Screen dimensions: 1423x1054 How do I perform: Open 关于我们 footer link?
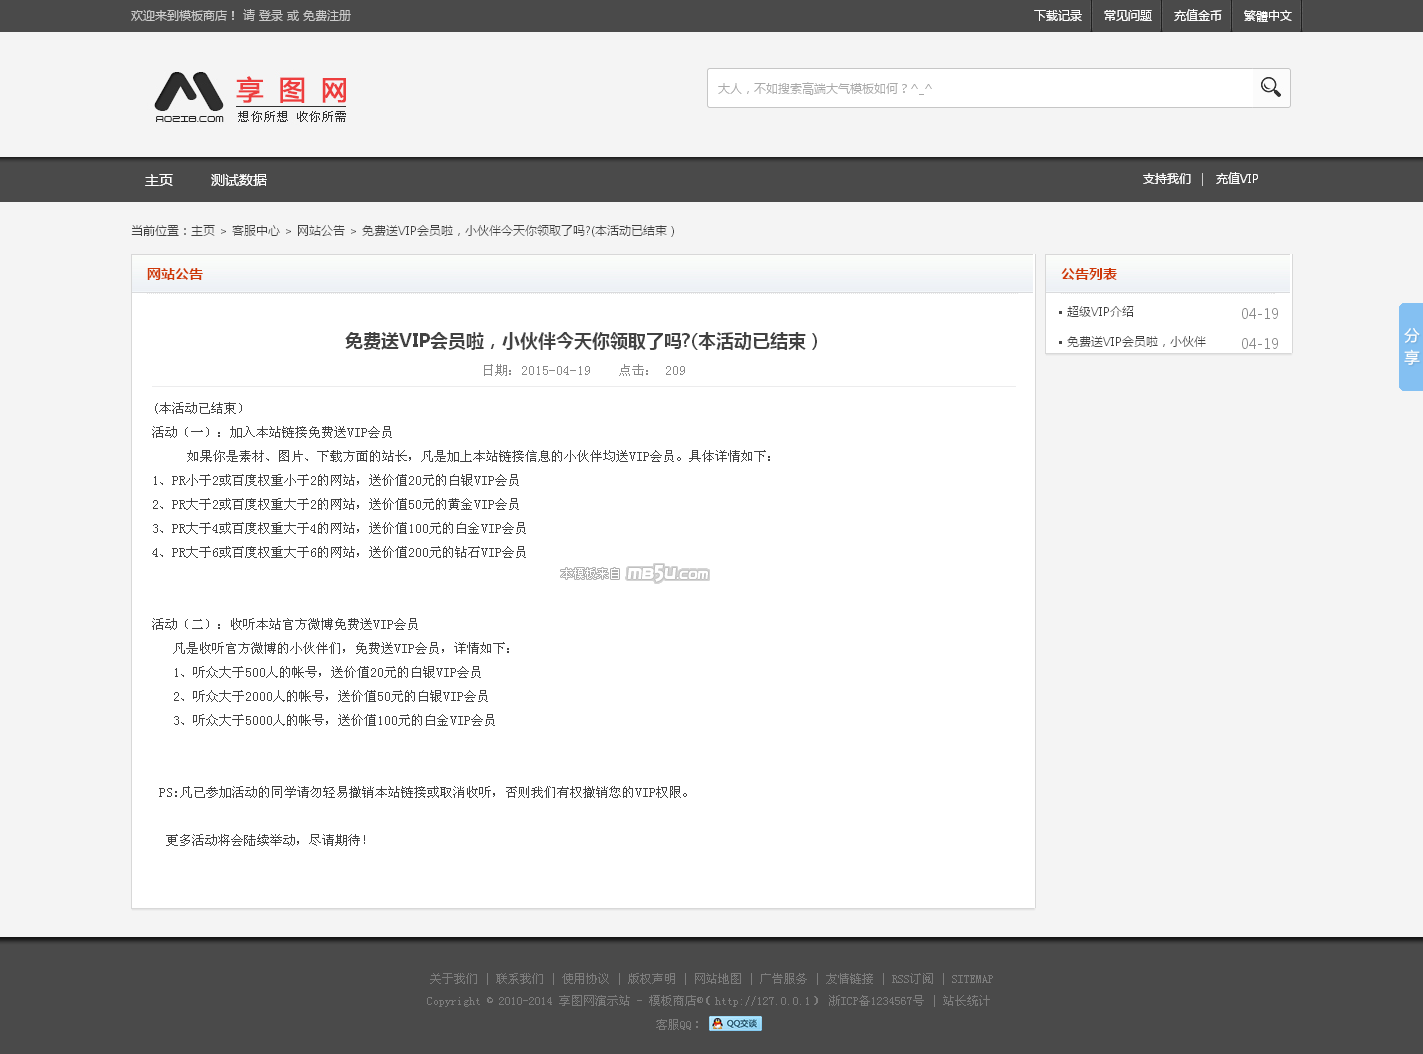[x=453, y=979]
